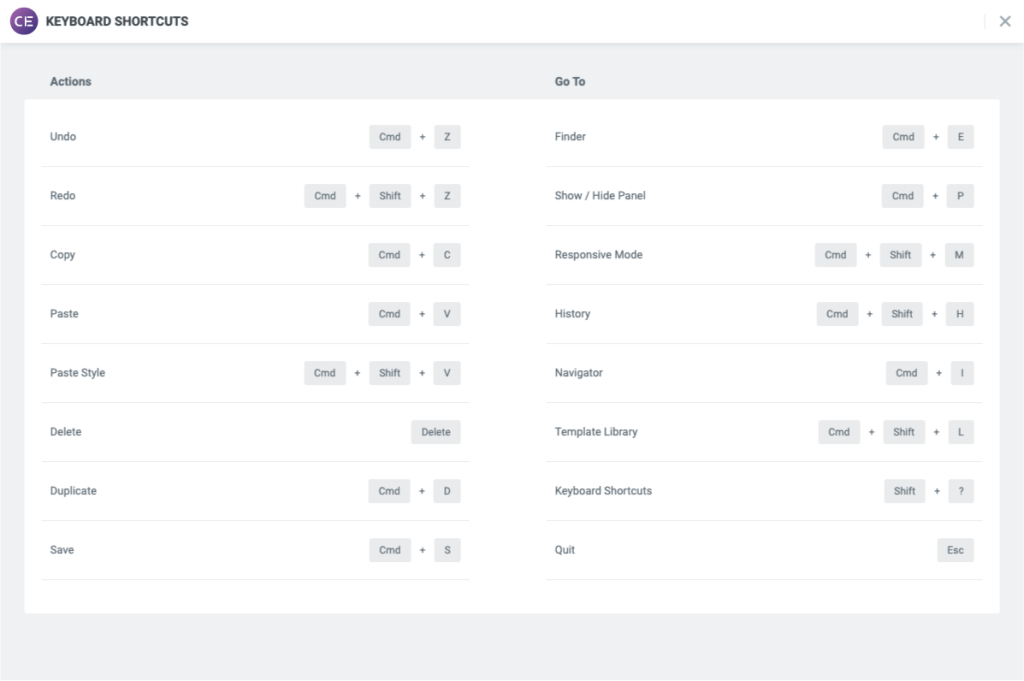1024x681 pixels.
Task: Click the M key badge in Responsive Mode row
Action: (959, 254)
